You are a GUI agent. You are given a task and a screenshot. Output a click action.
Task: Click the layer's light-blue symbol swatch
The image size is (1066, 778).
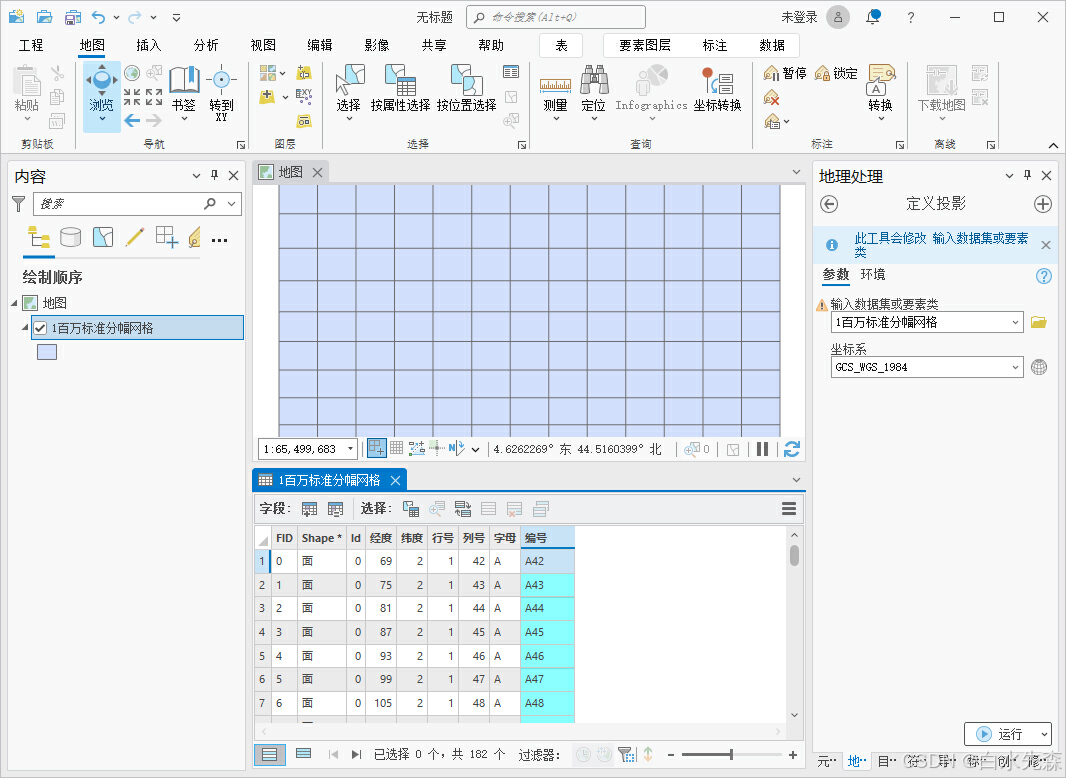(47, 352)
